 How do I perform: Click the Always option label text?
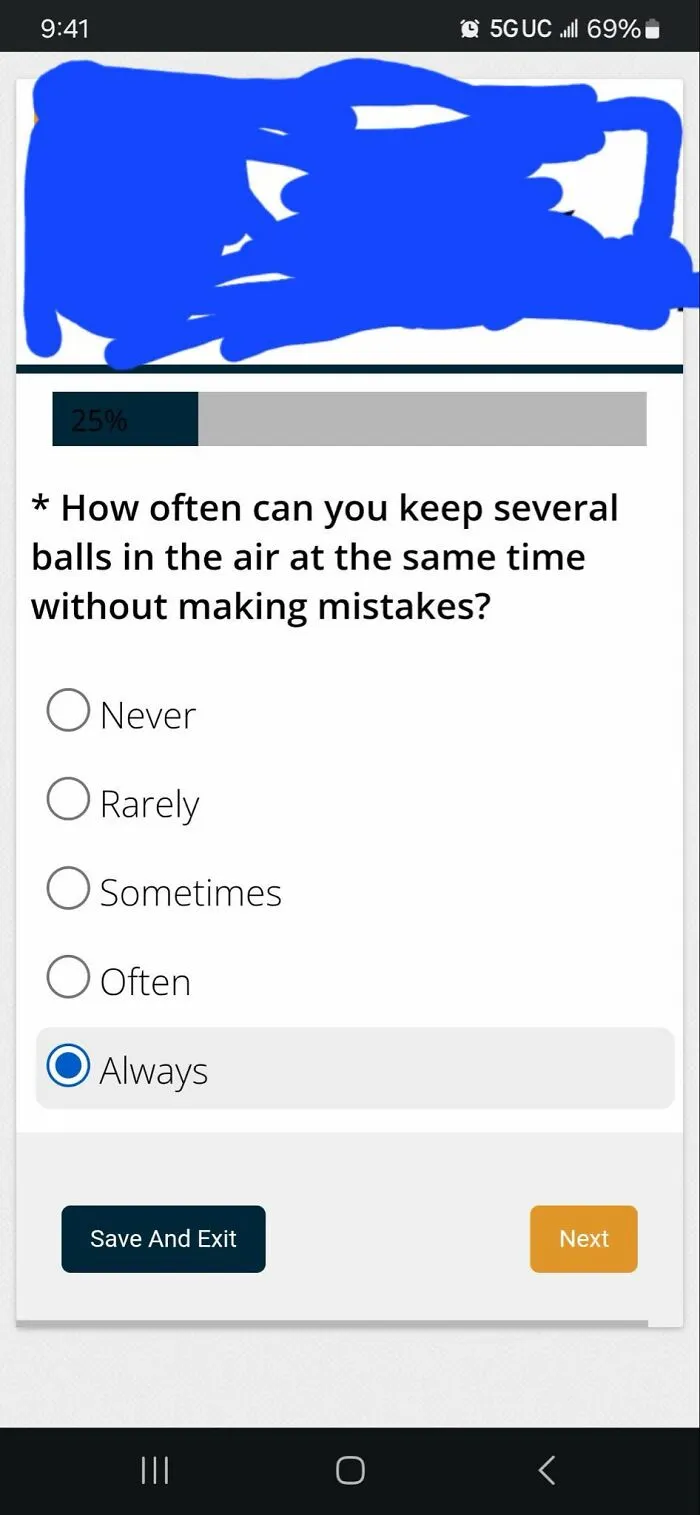coord(154,1071)
